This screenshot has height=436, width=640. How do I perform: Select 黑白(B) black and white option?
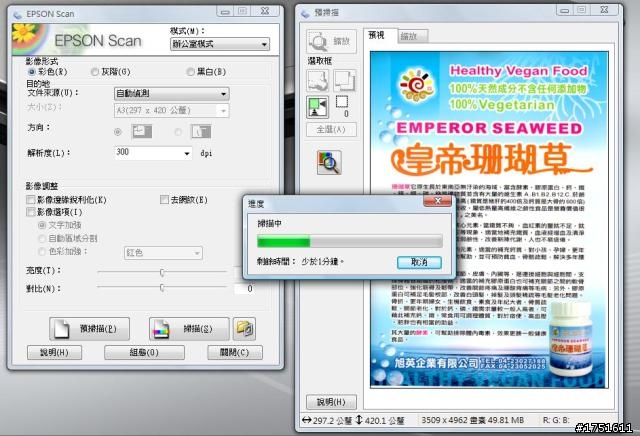(190, 72)
